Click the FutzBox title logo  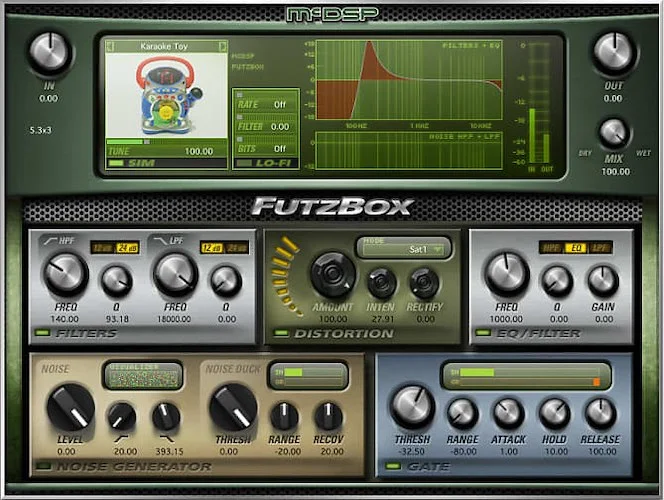332,207
